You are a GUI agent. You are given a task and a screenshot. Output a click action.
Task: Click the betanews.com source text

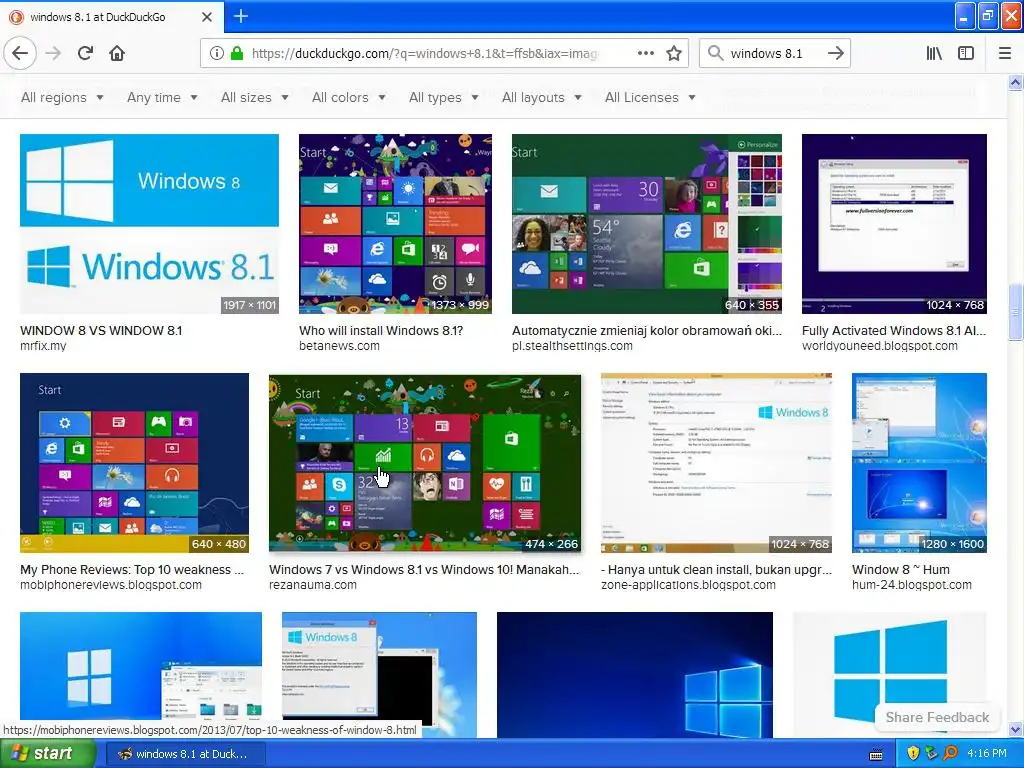[x=339, y=345]
